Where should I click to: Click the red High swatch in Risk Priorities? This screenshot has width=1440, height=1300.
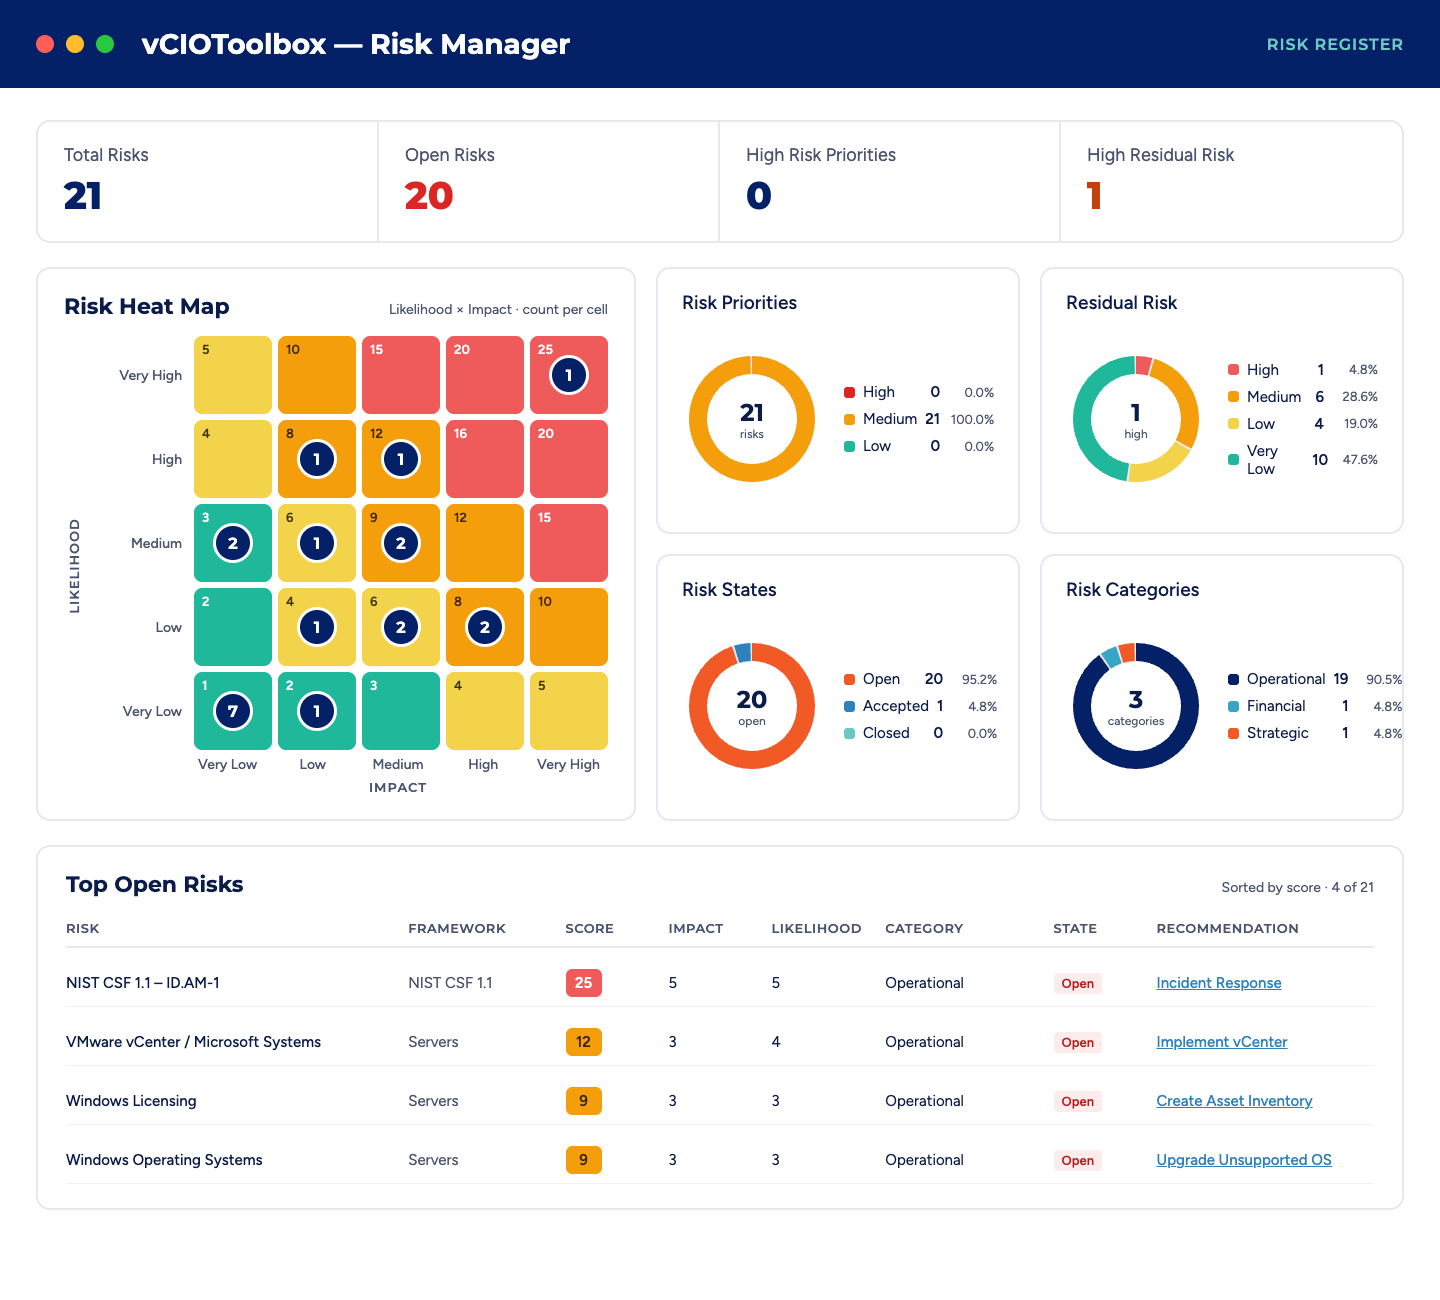[849, 392]
